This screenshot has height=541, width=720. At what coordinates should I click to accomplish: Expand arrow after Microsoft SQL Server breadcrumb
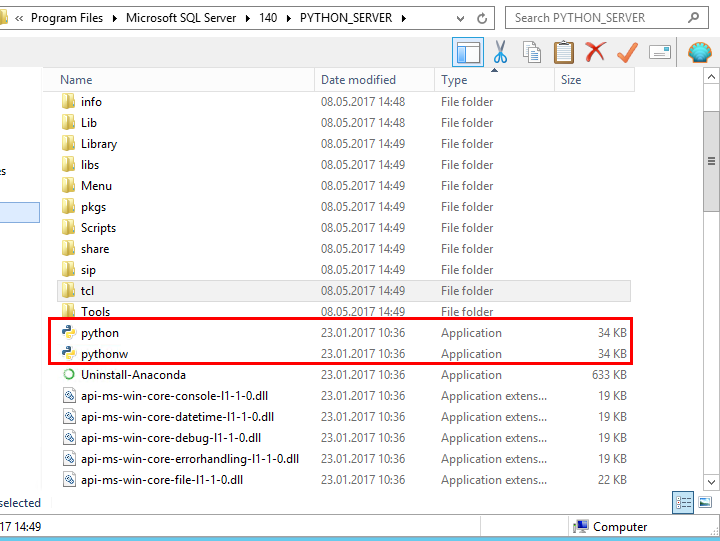click(248, 18)
